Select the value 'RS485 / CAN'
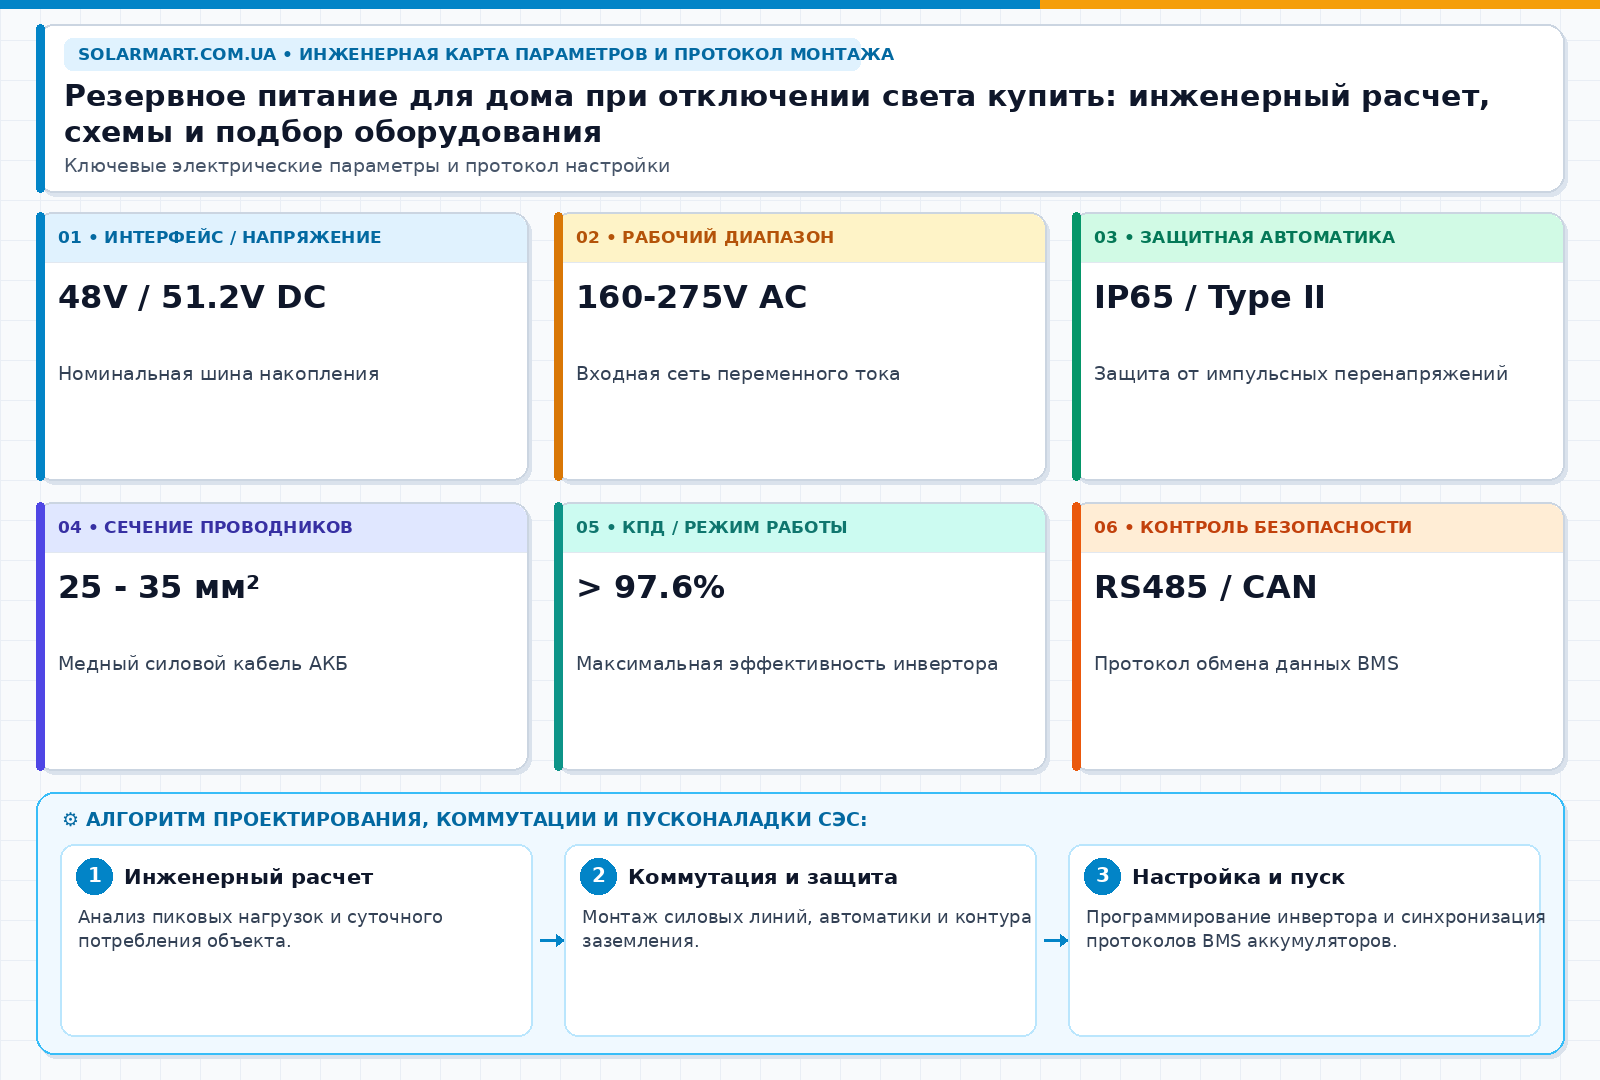Viewport: 1600px width, 1080px height. click(1206, 587)
